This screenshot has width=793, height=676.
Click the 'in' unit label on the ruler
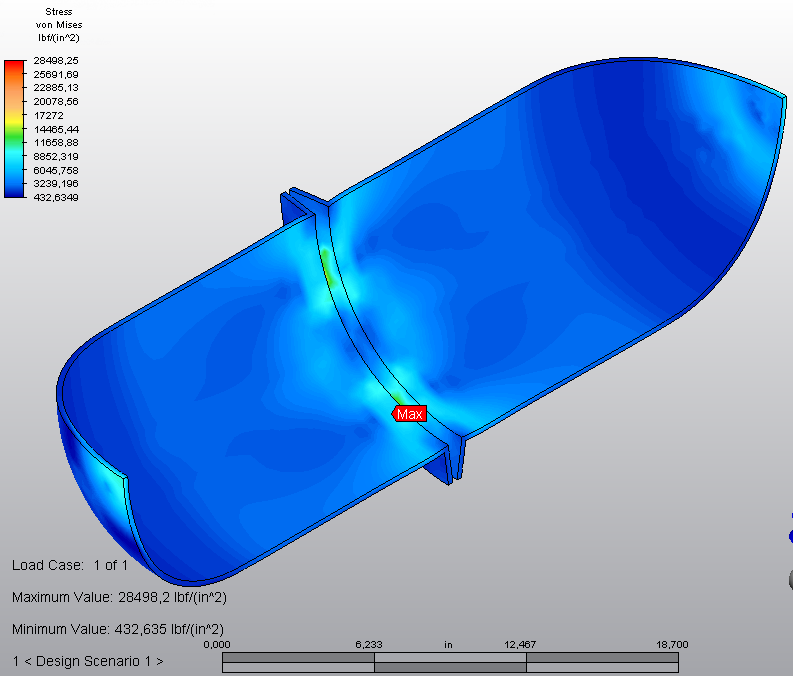click(448, 645)
